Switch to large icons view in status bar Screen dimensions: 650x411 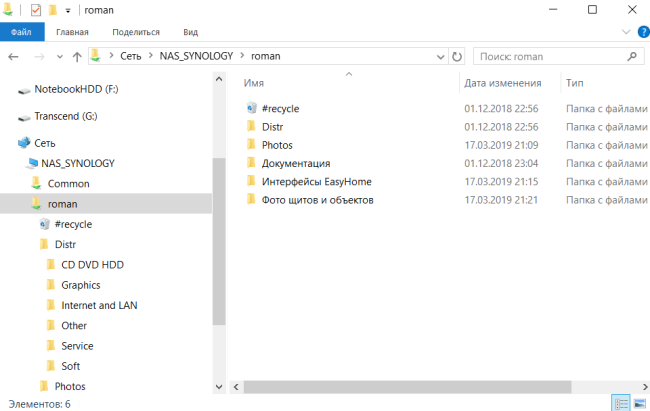[638, 403]
